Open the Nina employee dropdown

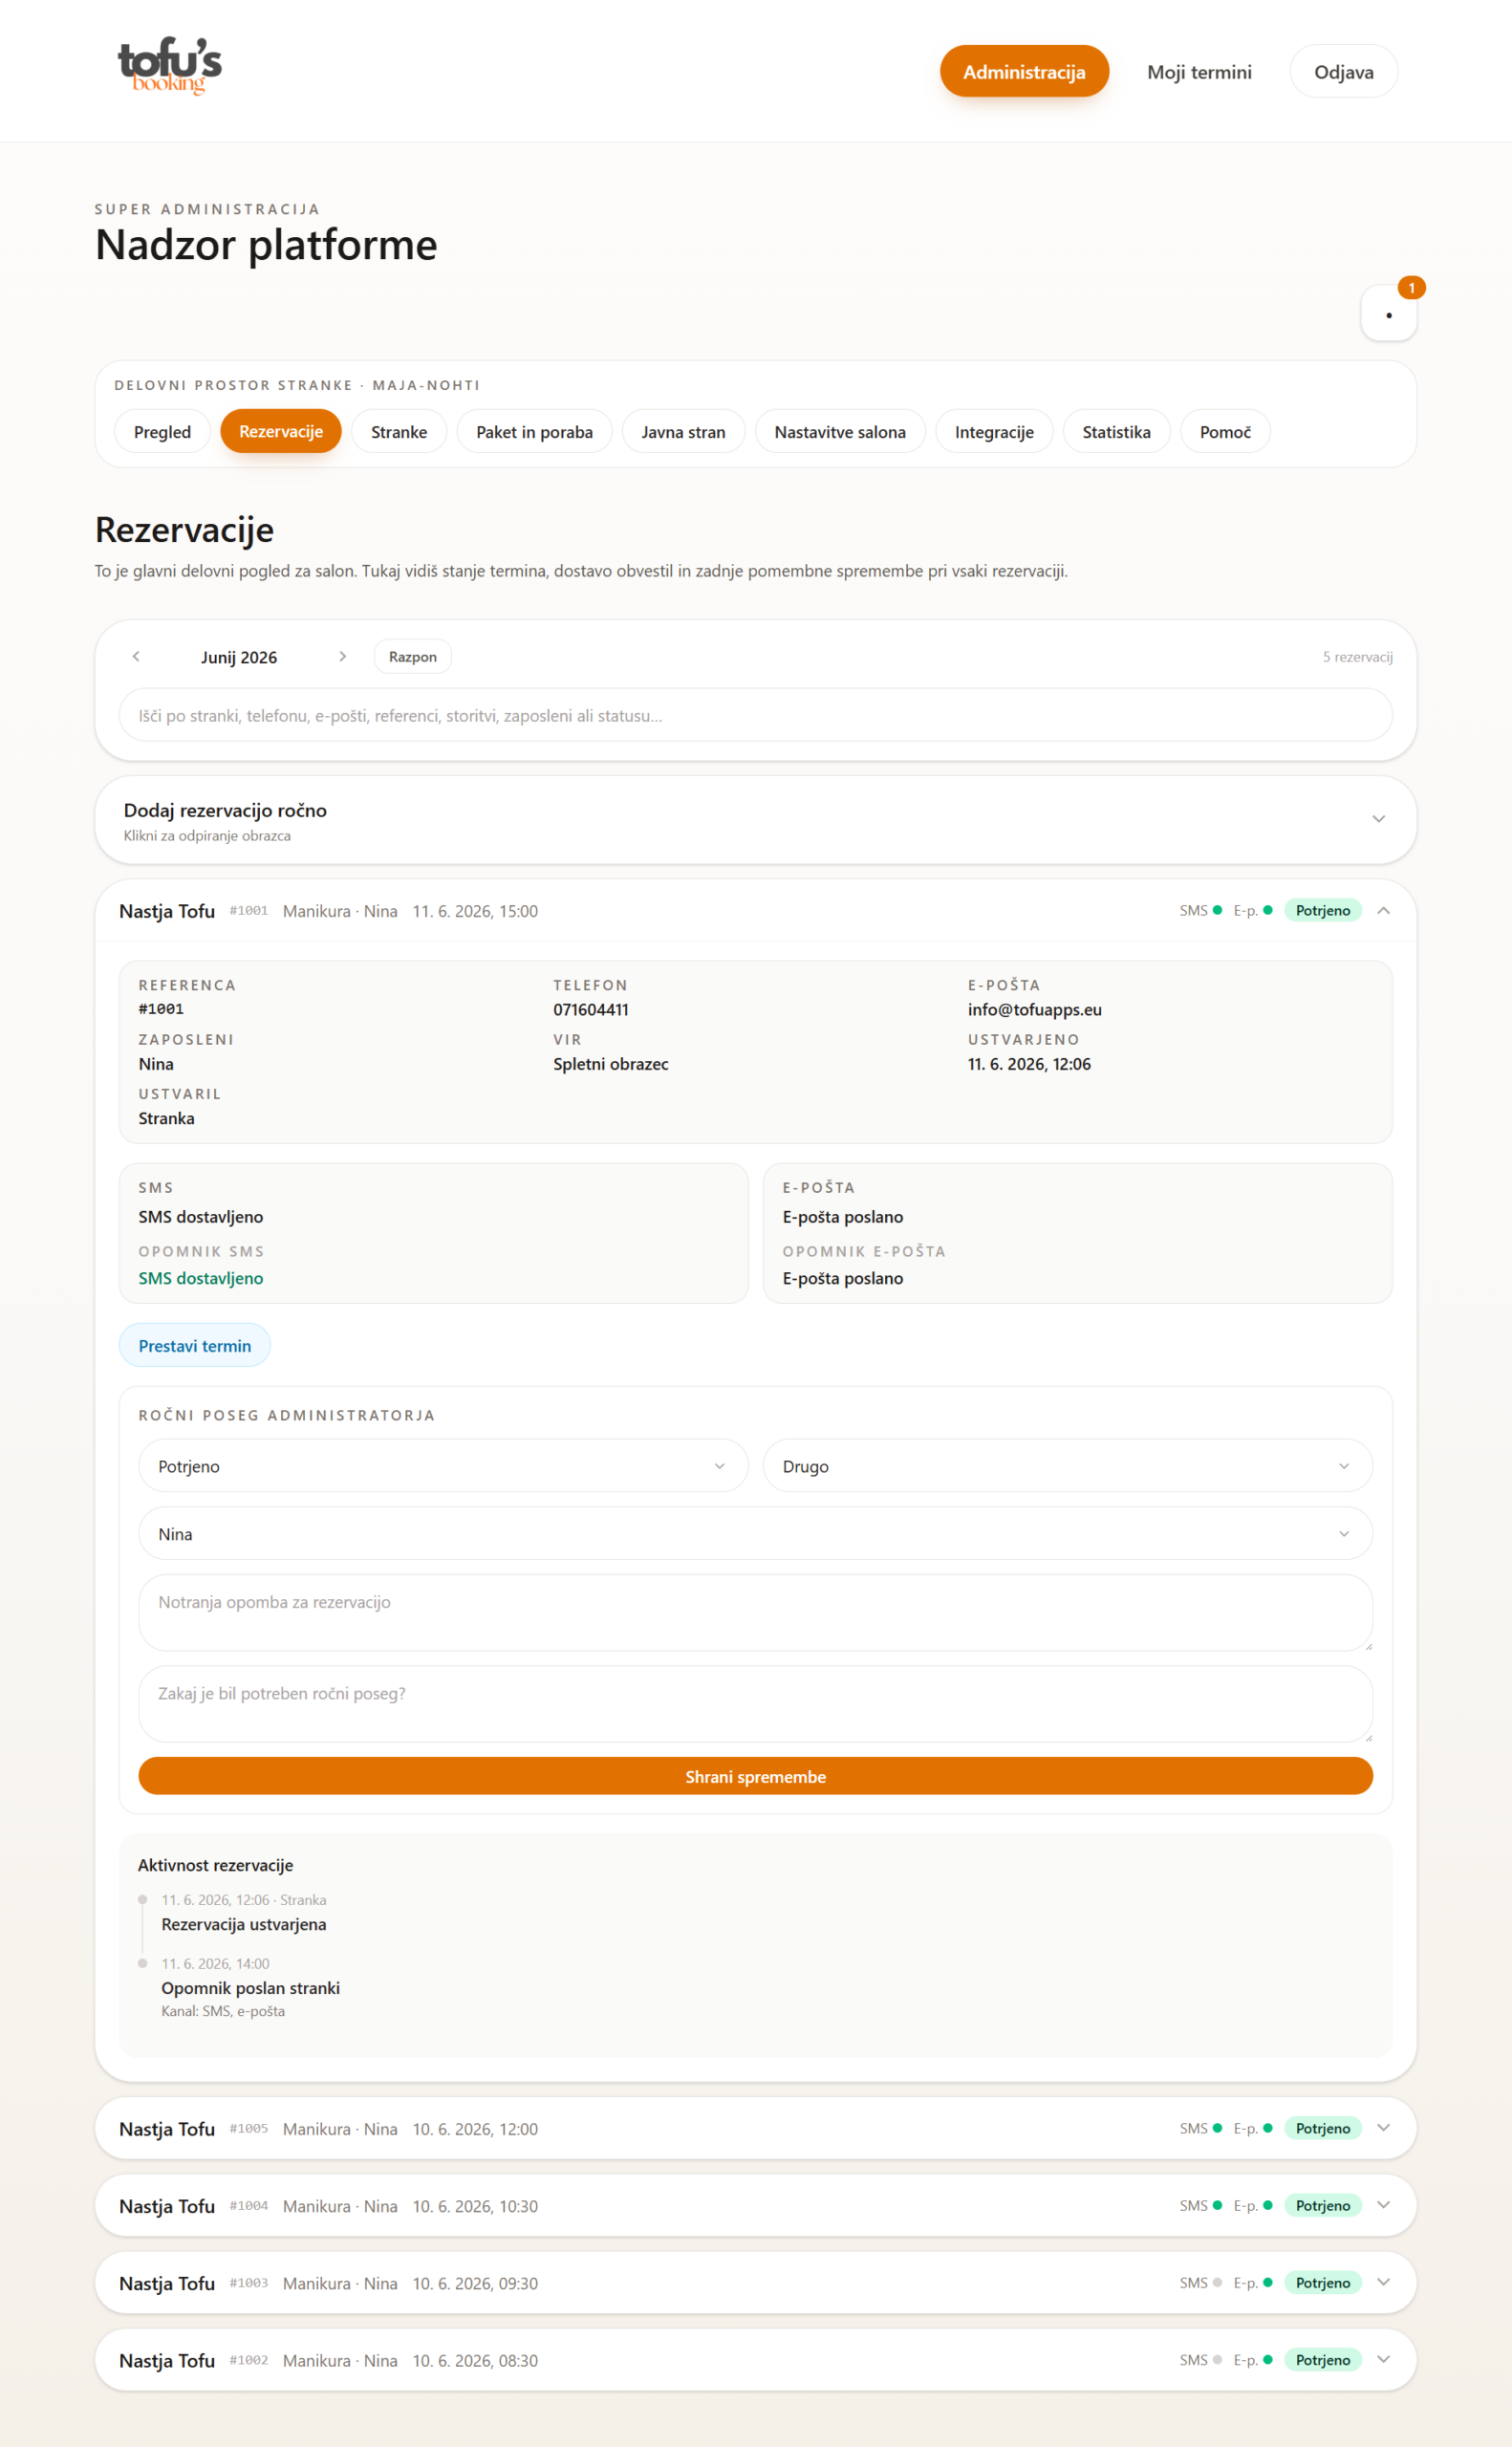coord(755,1533)
